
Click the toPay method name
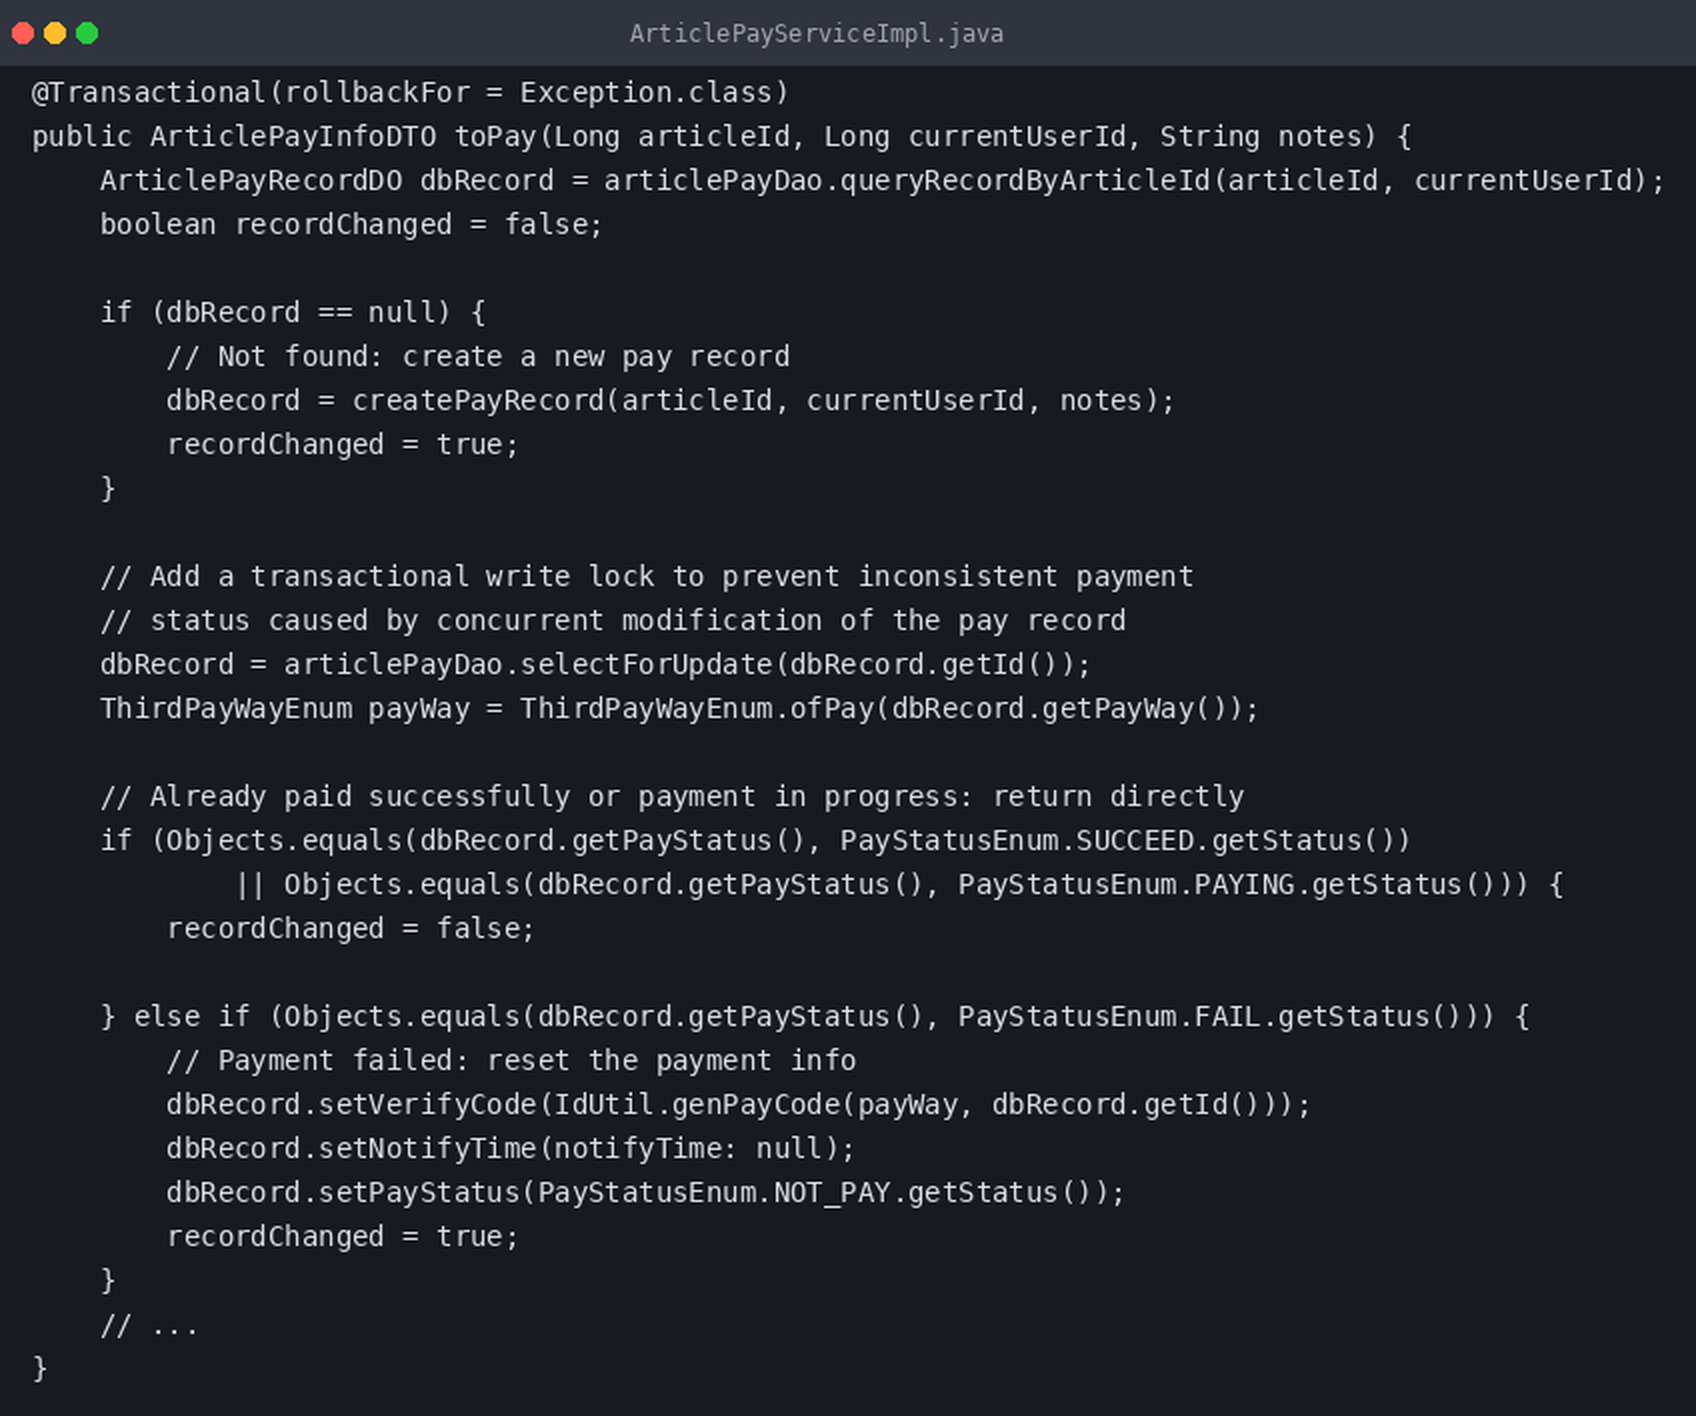(x=496, y=136)
